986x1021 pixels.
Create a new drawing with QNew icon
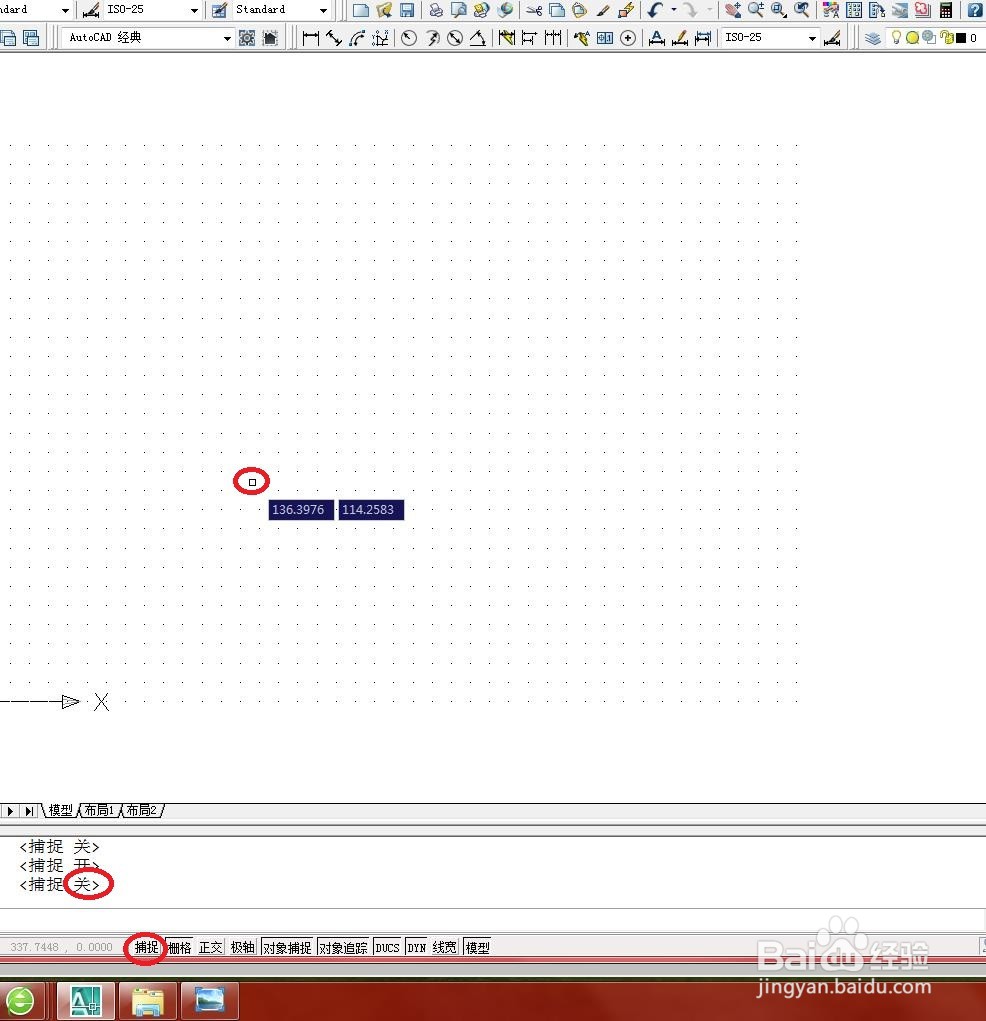coord(361,10)
